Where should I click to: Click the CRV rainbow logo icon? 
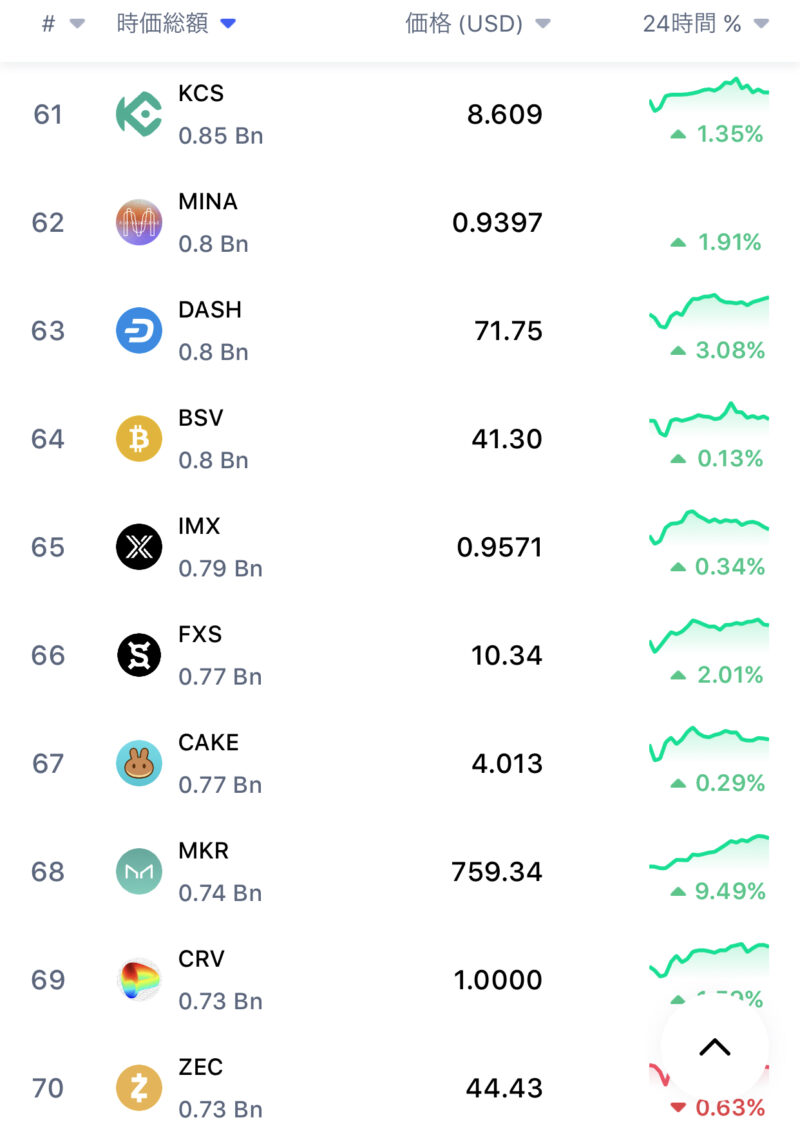click(x=138, y=979)
